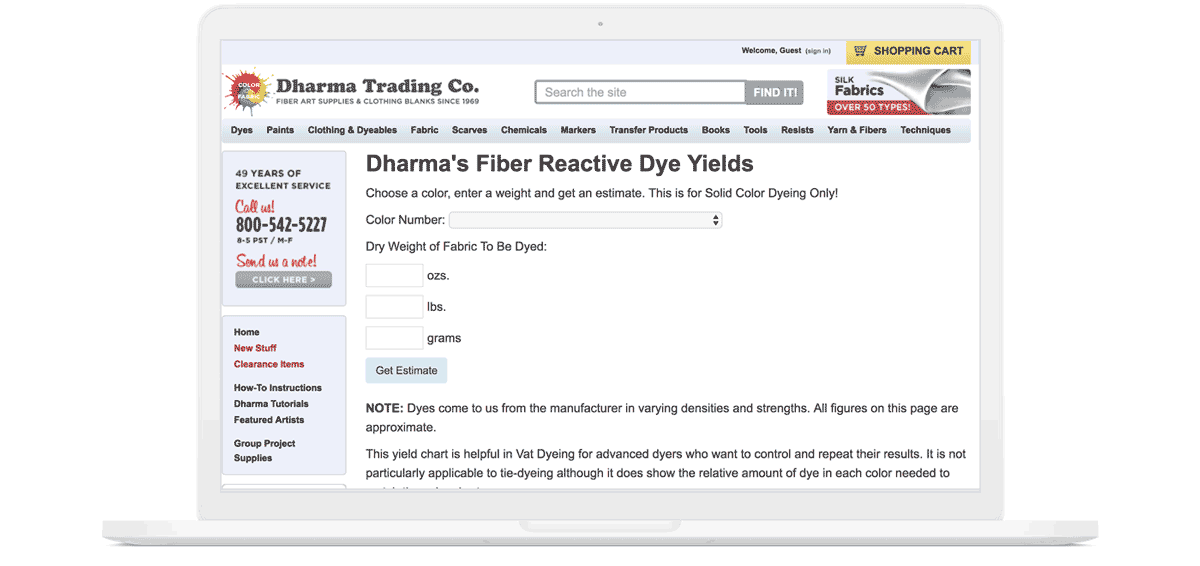The height and width of the screenshot is (566, 1200).
Task: Click the Dharma Trading Co. logo
Action: click(x=352, y=92)
